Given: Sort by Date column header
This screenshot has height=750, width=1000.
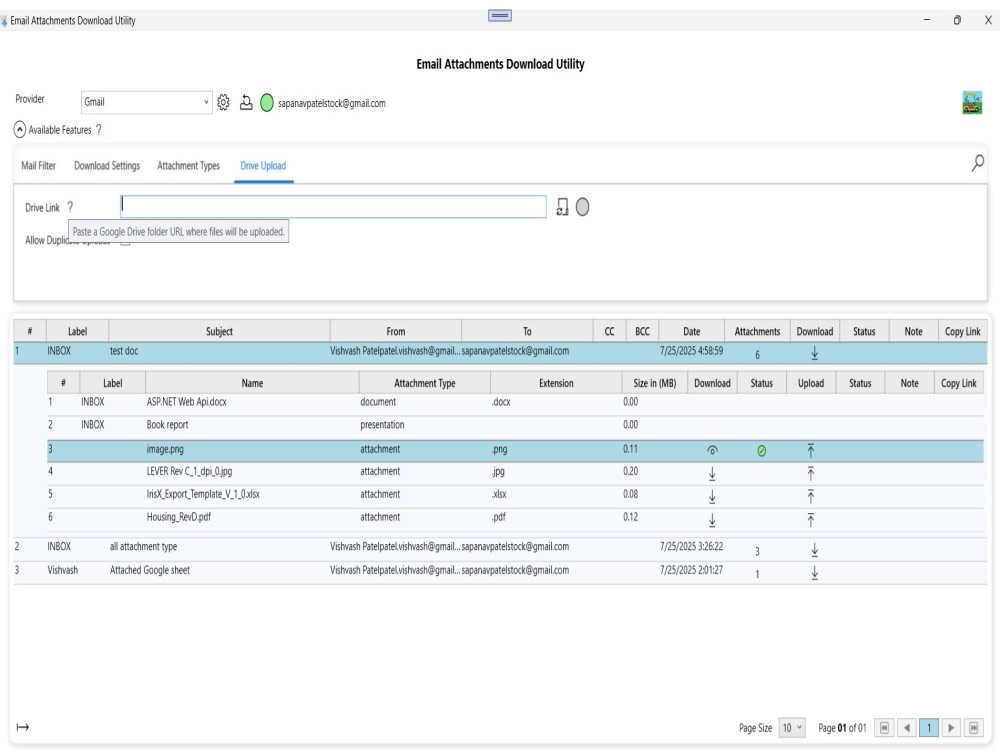Looking at the screenshot, I should [x=691, y=332].
